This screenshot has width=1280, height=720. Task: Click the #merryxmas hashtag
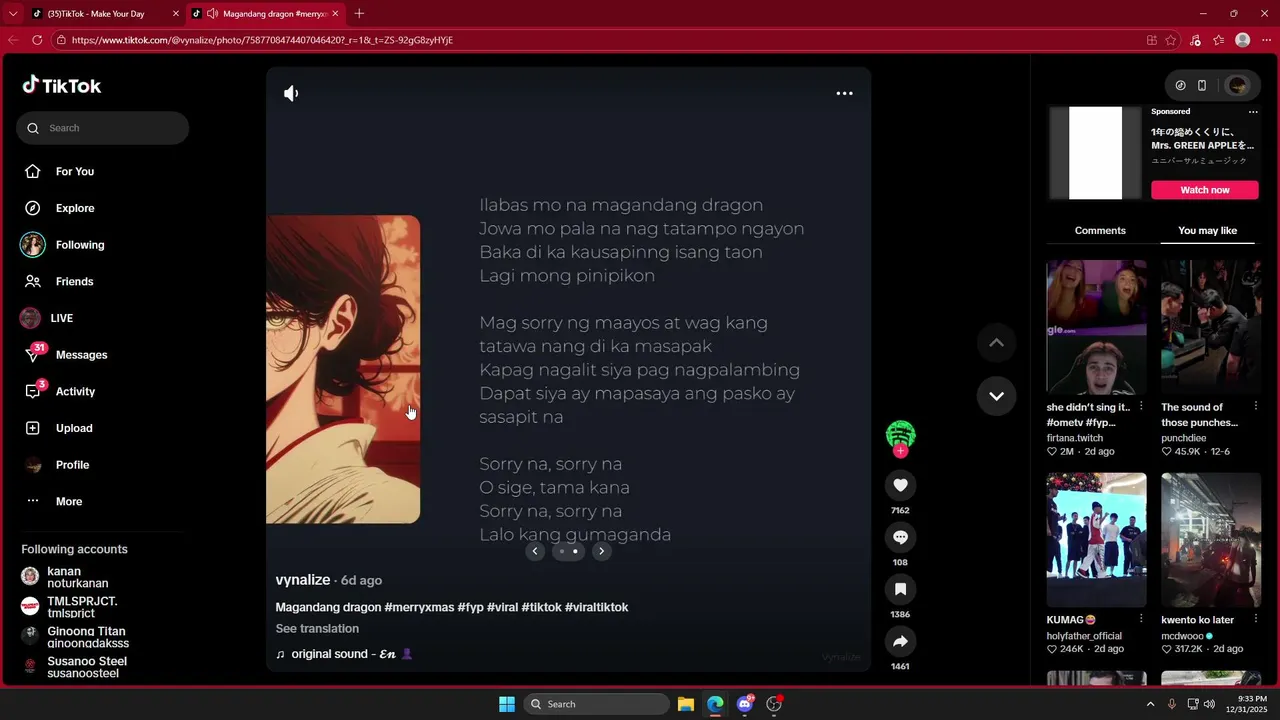(419, 607)
